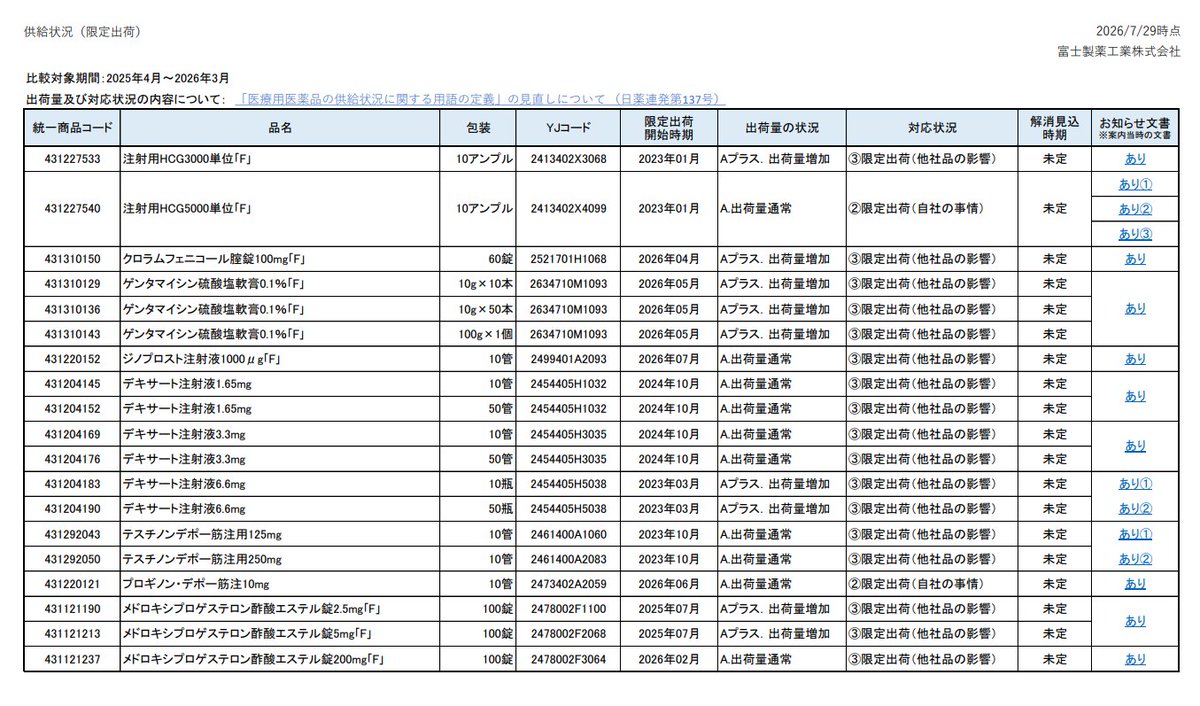The height and width of the screenshot is (706, 1200).
Task: Select YJ code 2413402X3068
Action: pyautogui.click(x=568, y=159)
